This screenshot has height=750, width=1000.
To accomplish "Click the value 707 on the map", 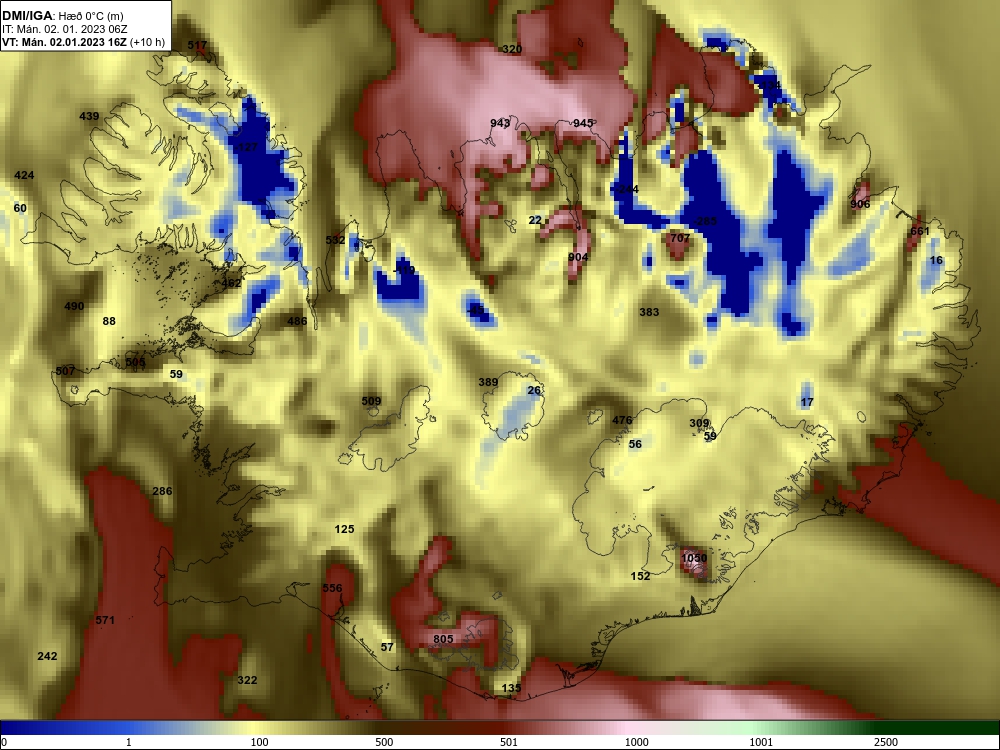I will click(x=680, y=239).
